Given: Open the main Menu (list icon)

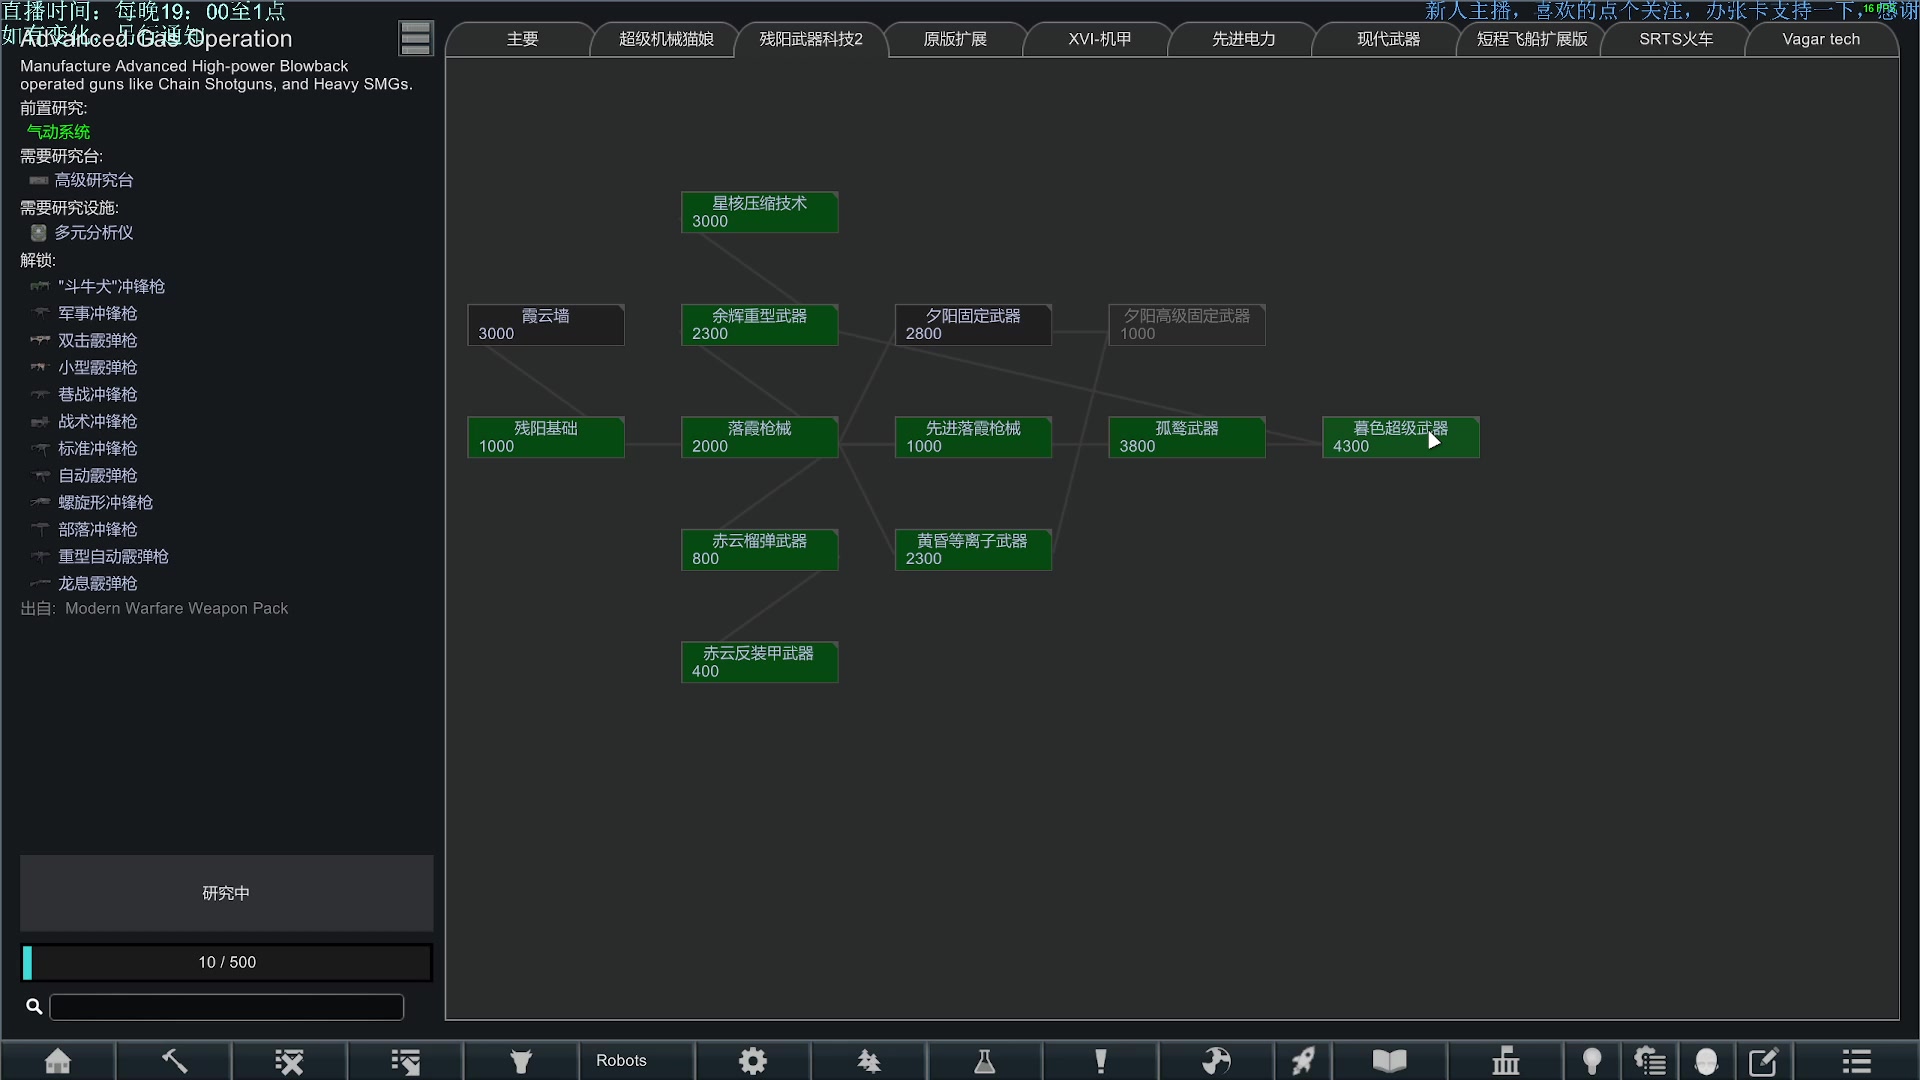Looking at the screenshot, I should click(1857, 1061).
